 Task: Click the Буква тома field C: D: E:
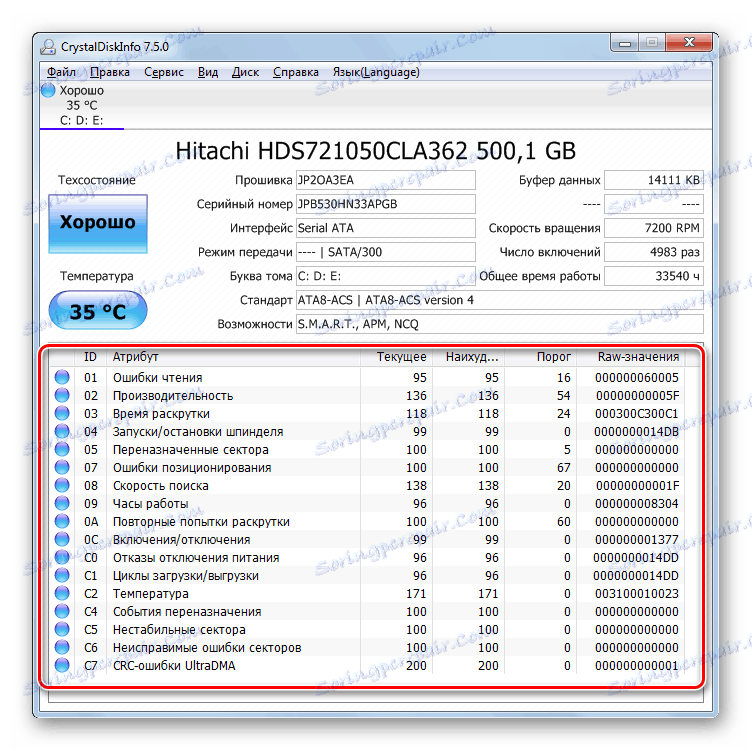(x=386, y=276)
